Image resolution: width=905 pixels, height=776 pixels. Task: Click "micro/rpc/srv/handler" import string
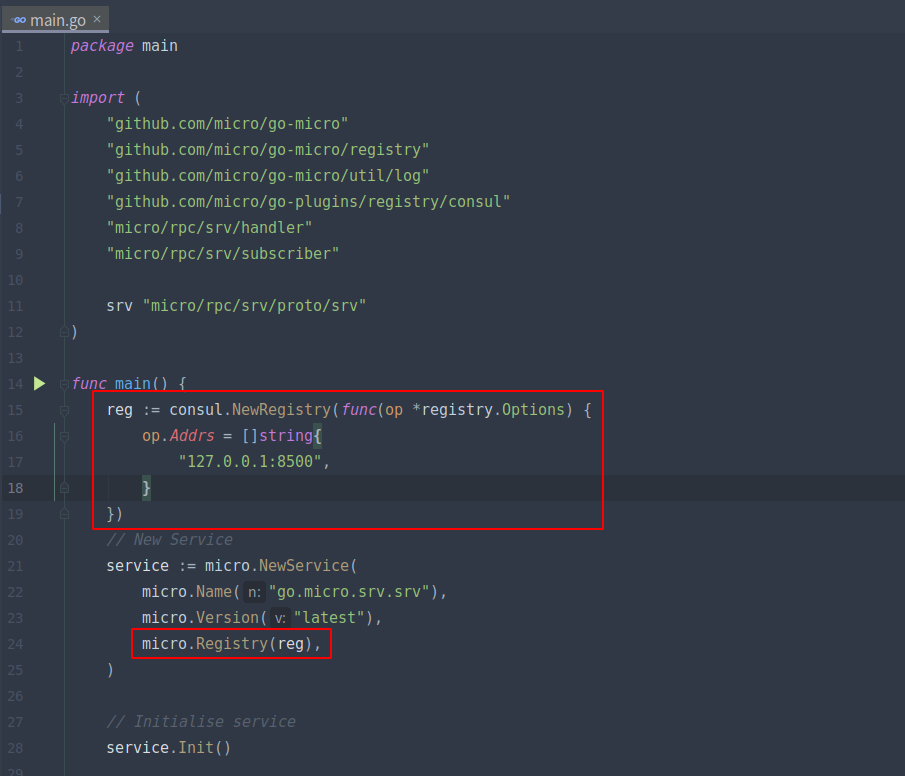click(x=210, y=227)
